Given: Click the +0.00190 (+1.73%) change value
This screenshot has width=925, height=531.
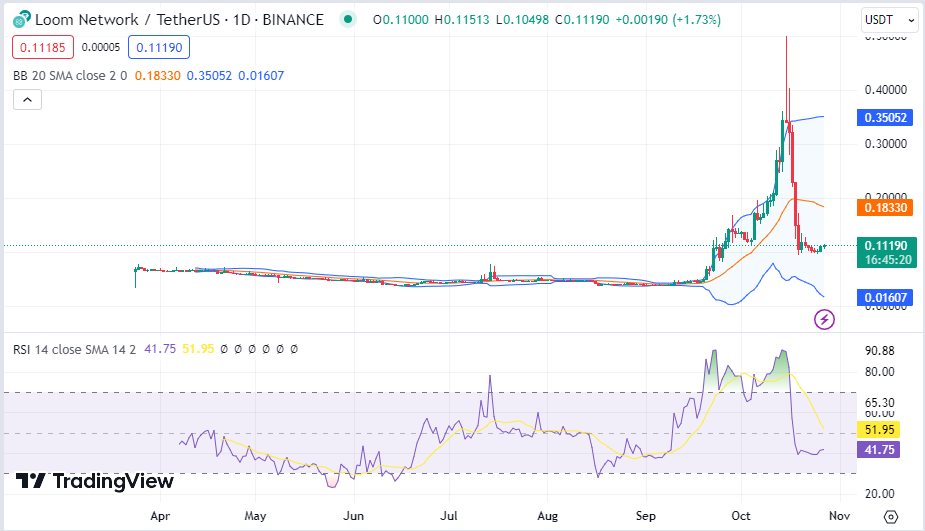Looking at the screenshot, I should pyautogui.click(x=668, y=19).
